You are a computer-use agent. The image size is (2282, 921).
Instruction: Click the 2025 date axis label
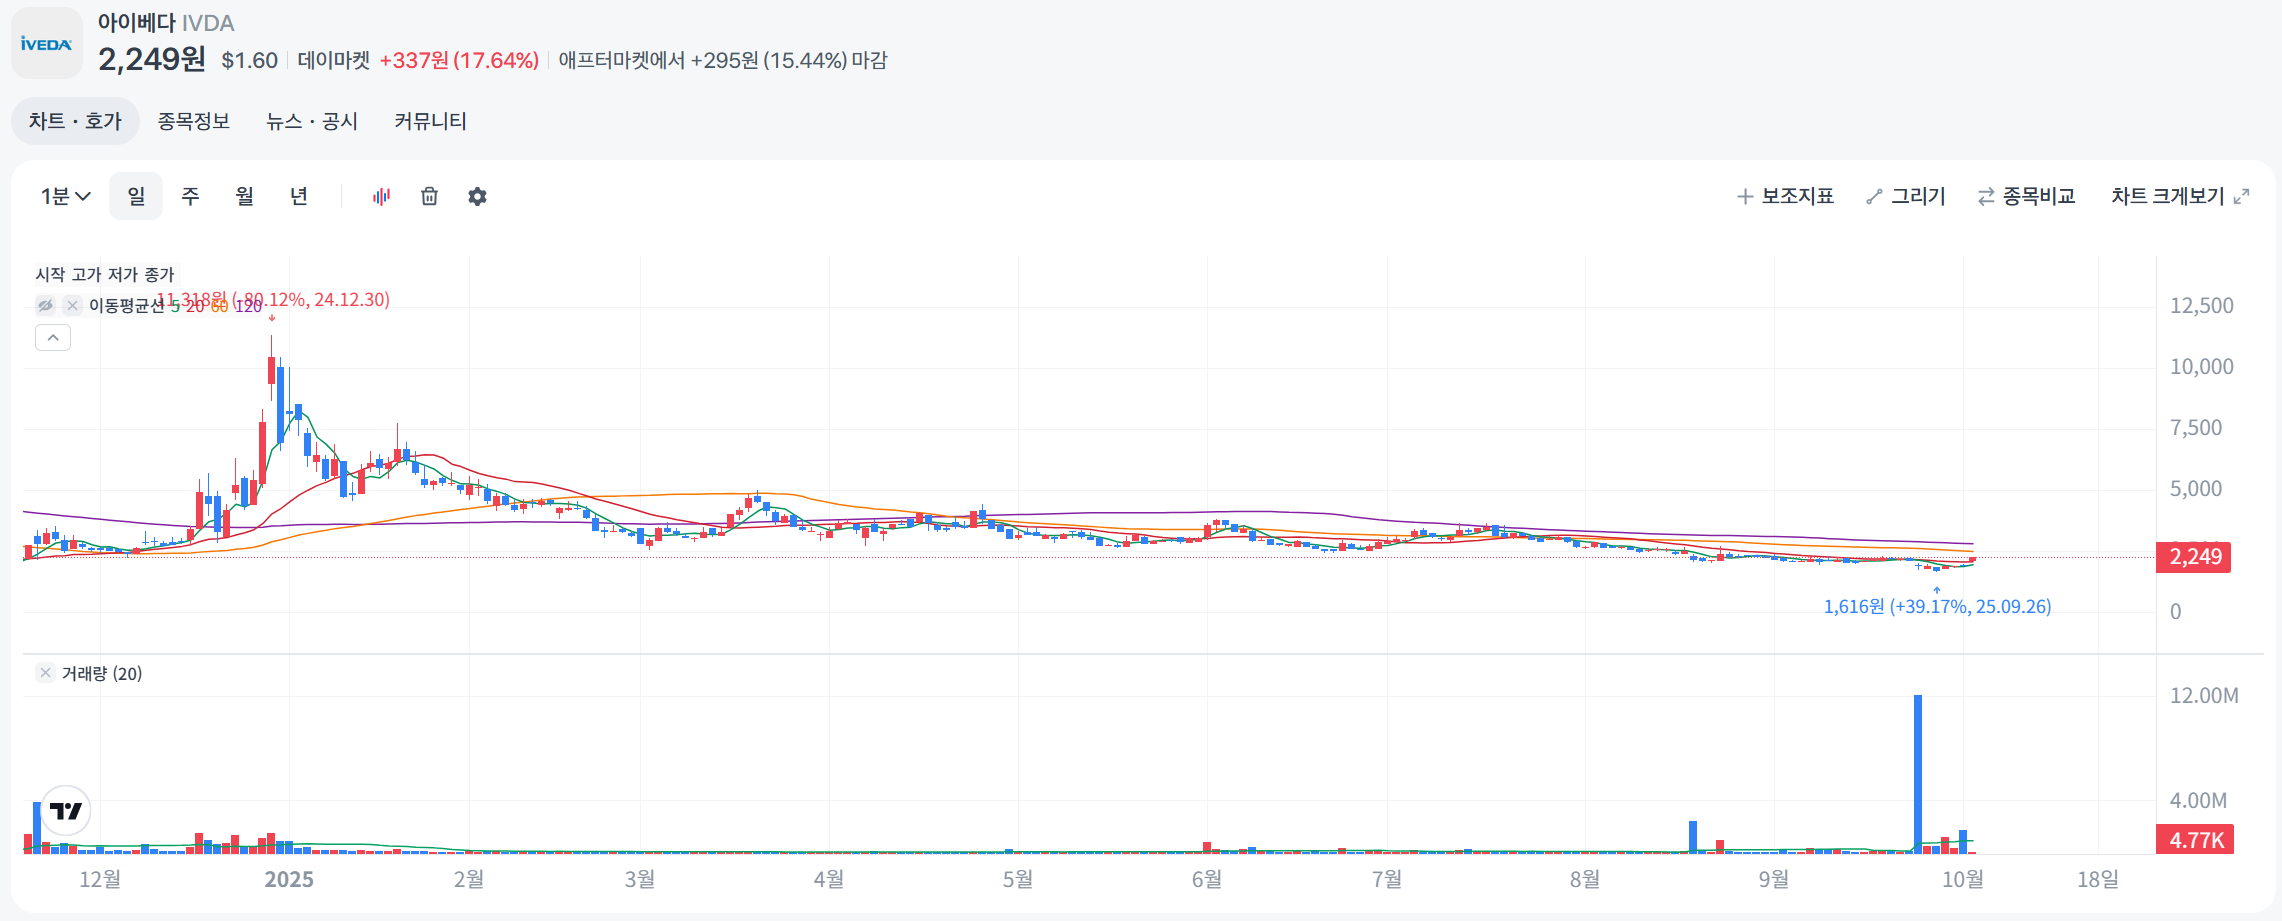(289, 879)
